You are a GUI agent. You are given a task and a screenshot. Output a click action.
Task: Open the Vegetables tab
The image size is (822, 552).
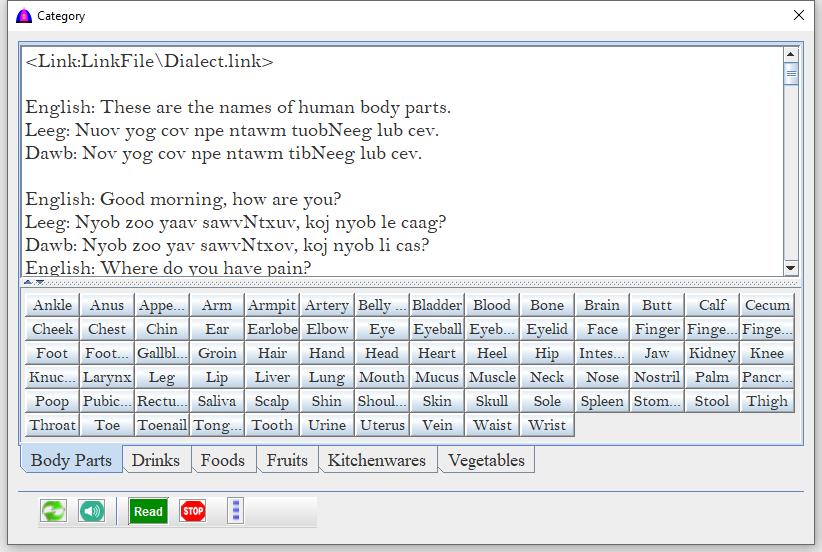click(486, 460)
